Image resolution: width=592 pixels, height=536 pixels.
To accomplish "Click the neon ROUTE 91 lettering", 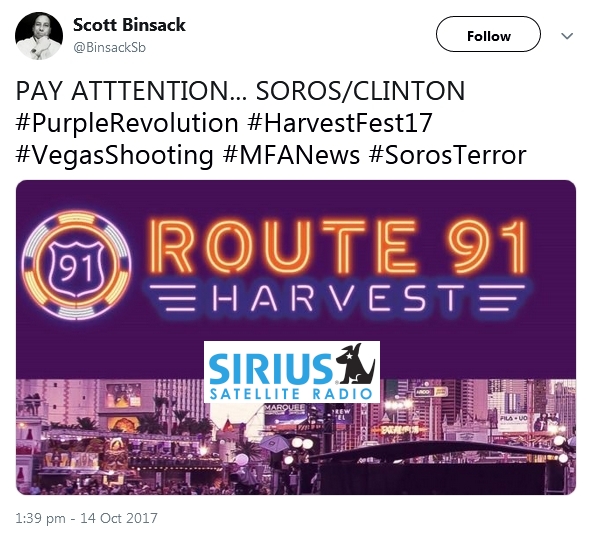I will (339, 246).
